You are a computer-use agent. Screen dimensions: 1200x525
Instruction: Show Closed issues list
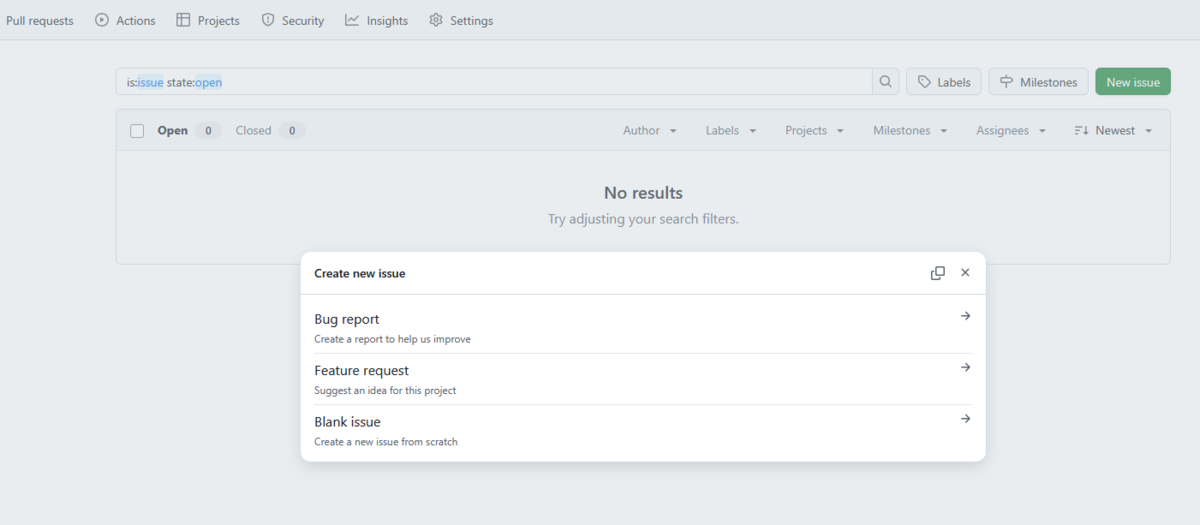tap(254, 131)
